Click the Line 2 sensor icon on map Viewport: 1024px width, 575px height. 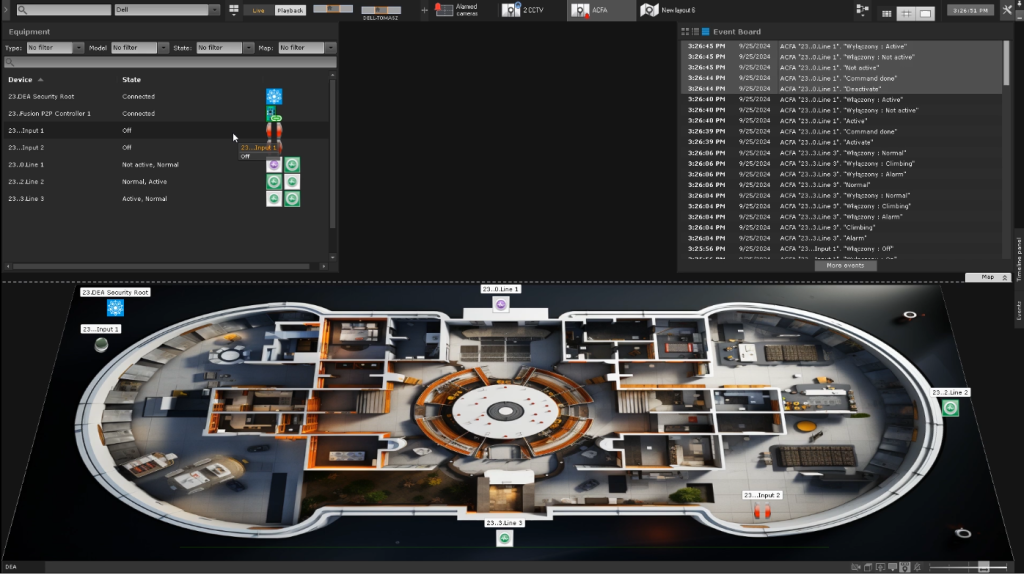pyautogui.click(x=951, y=408)
